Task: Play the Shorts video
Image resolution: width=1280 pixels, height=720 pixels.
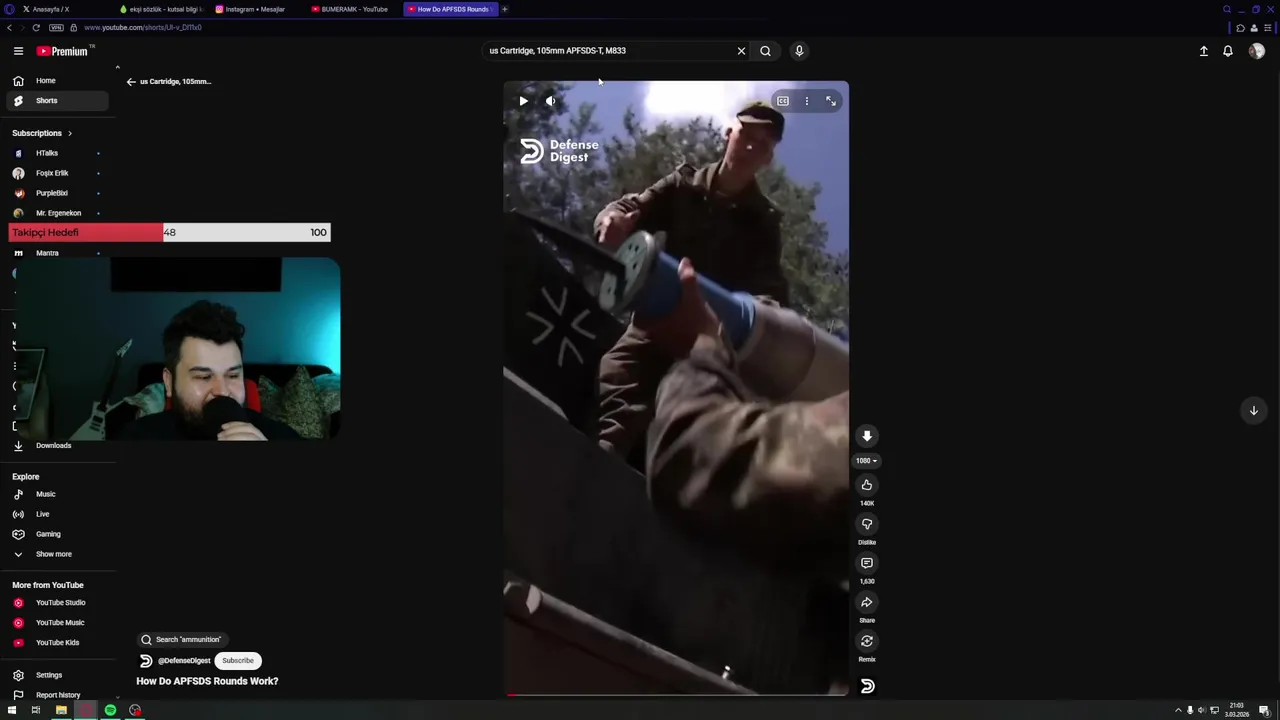Action: click(523, 101)
